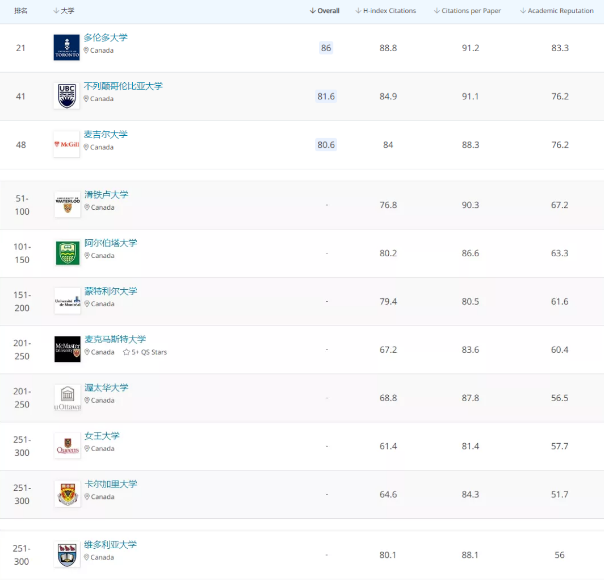Open 蒙特利尔大学 link

click(111, 291)
